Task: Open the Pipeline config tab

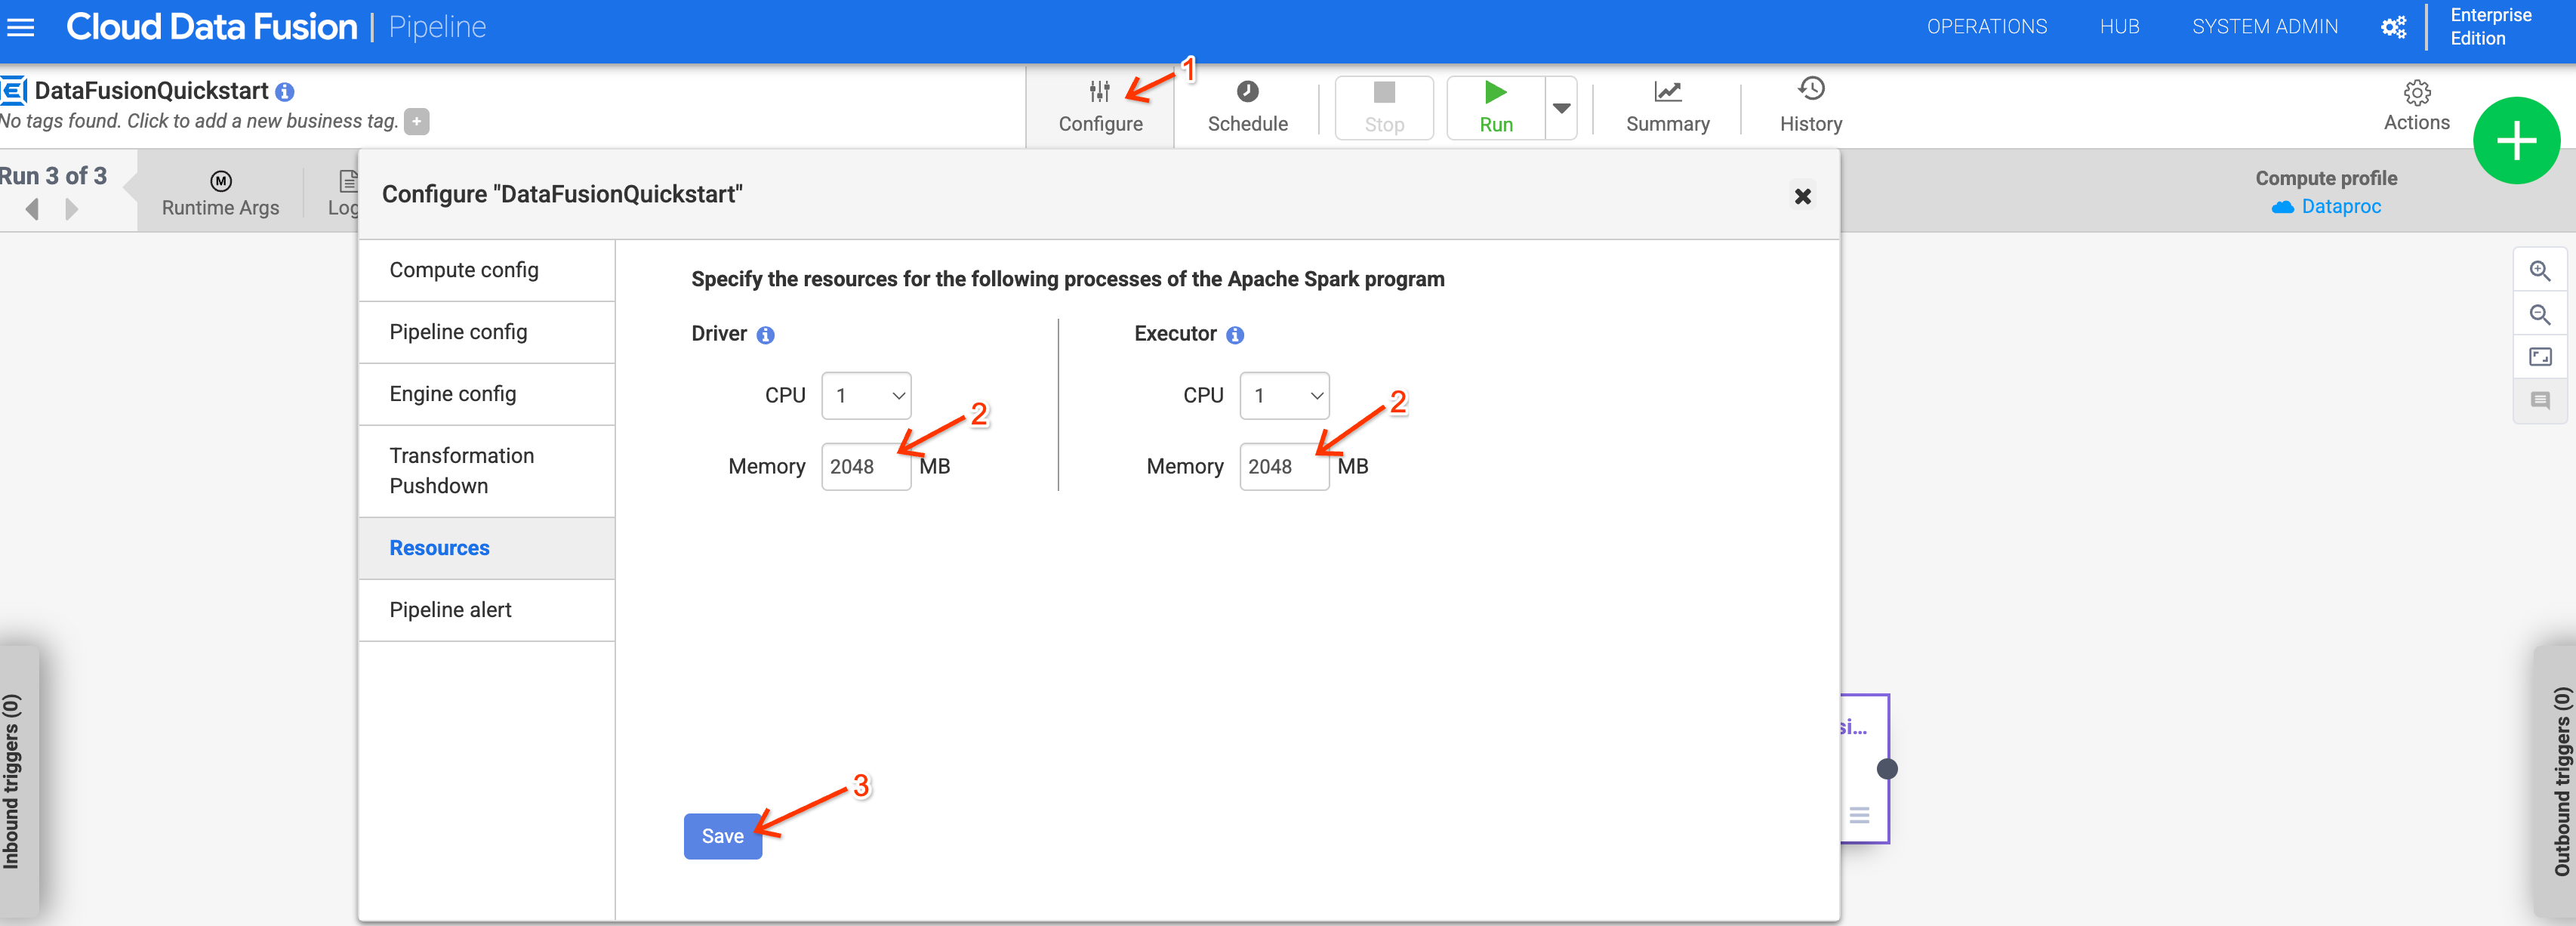Action: (457, 331)
